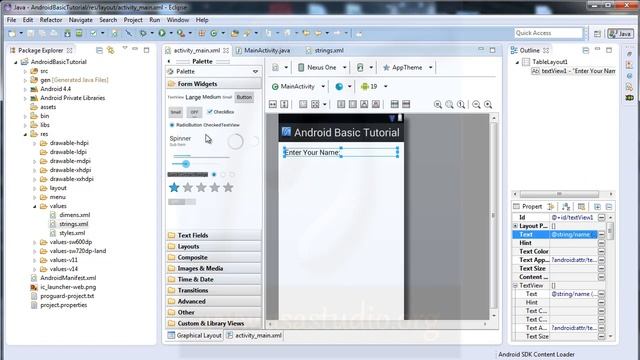Open the Images & Media palette category
Image resolution: width=640 pixels, height=360 pixels.
213,269
